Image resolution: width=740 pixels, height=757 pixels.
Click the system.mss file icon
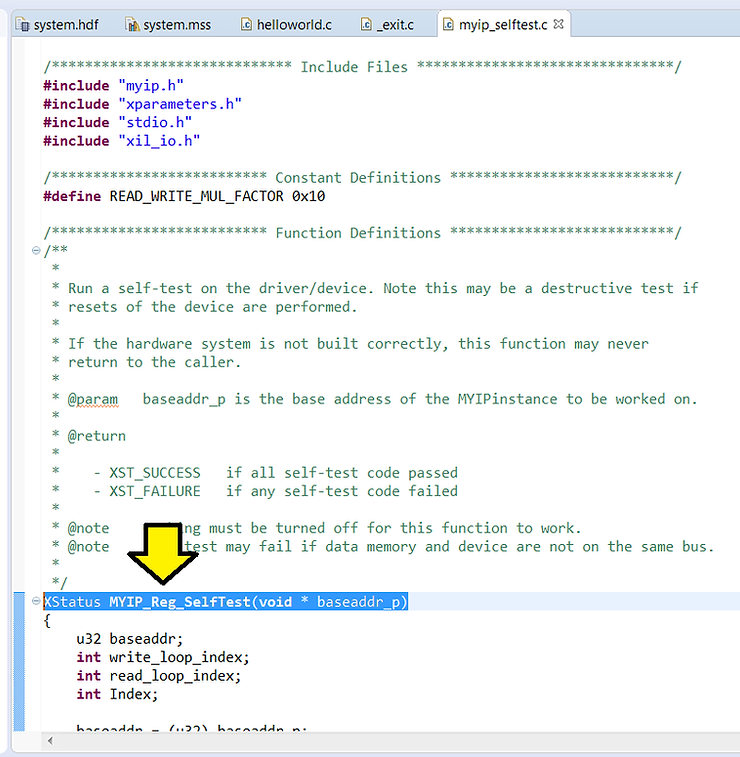click(x=132, y=24)
